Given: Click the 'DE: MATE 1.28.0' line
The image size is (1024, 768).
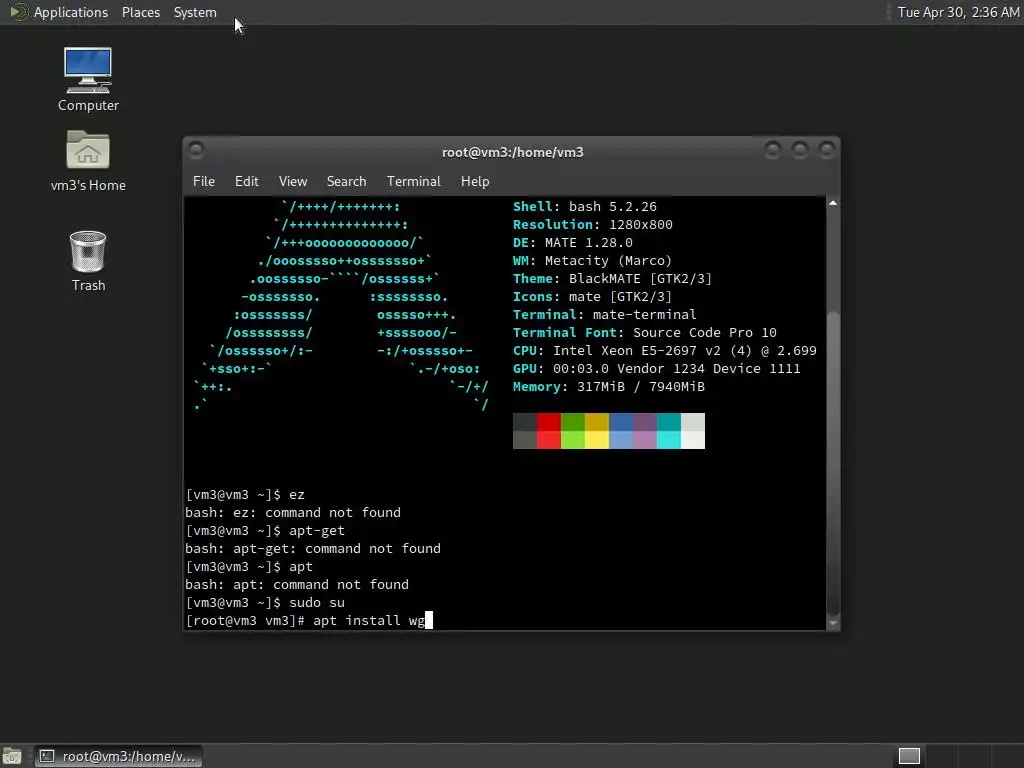Looking at the screenshot, I should (x=573, y=242).
